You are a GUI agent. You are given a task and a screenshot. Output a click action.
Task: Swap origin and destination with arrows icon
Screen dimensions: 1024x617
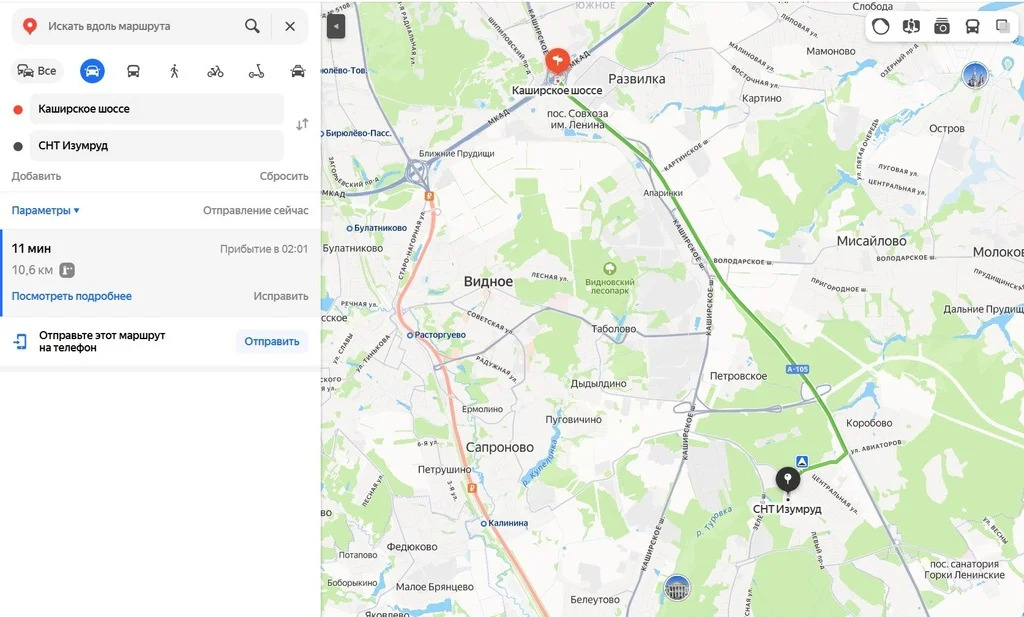[302, 124]
